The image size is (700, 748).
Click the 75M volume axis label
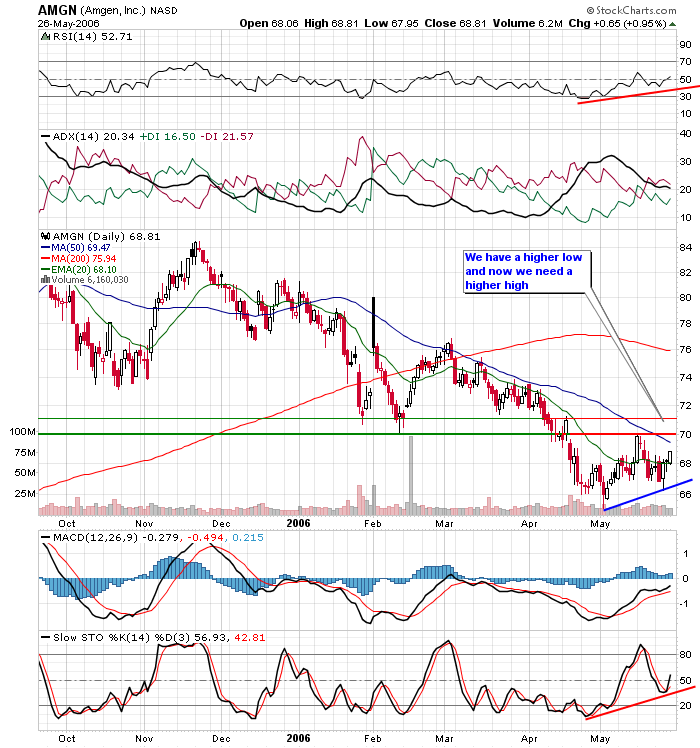[x=25, y=452]
